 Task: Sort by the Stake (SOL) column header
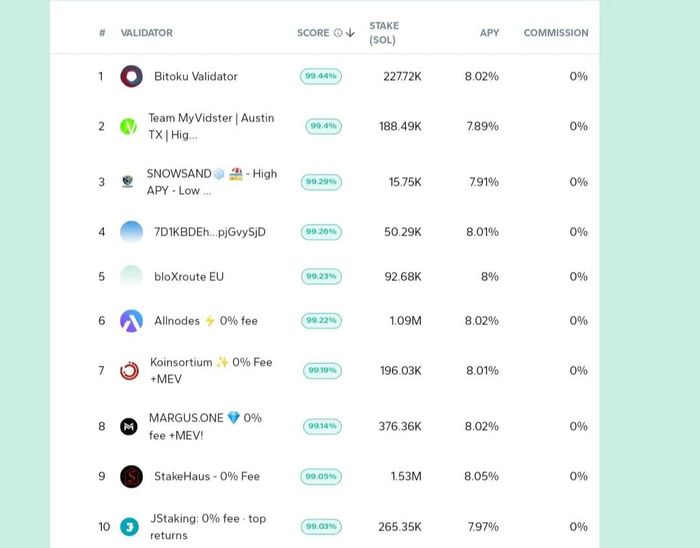tap(384, 33)
